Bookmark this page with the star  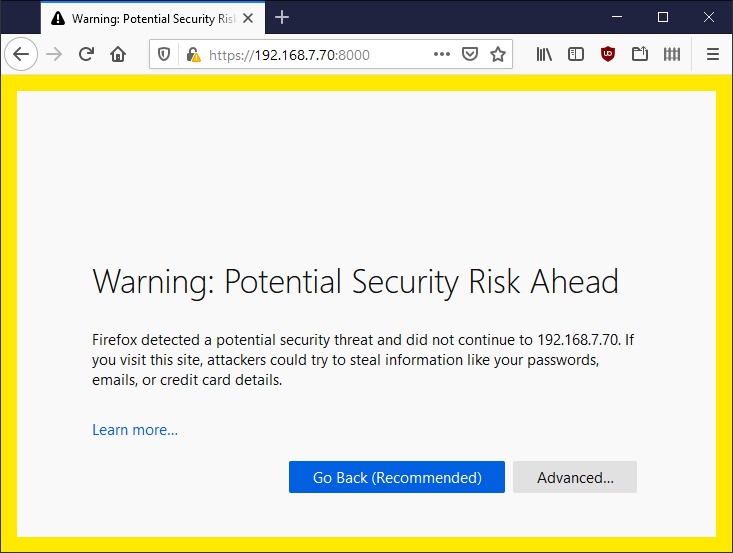pos(498,55)
